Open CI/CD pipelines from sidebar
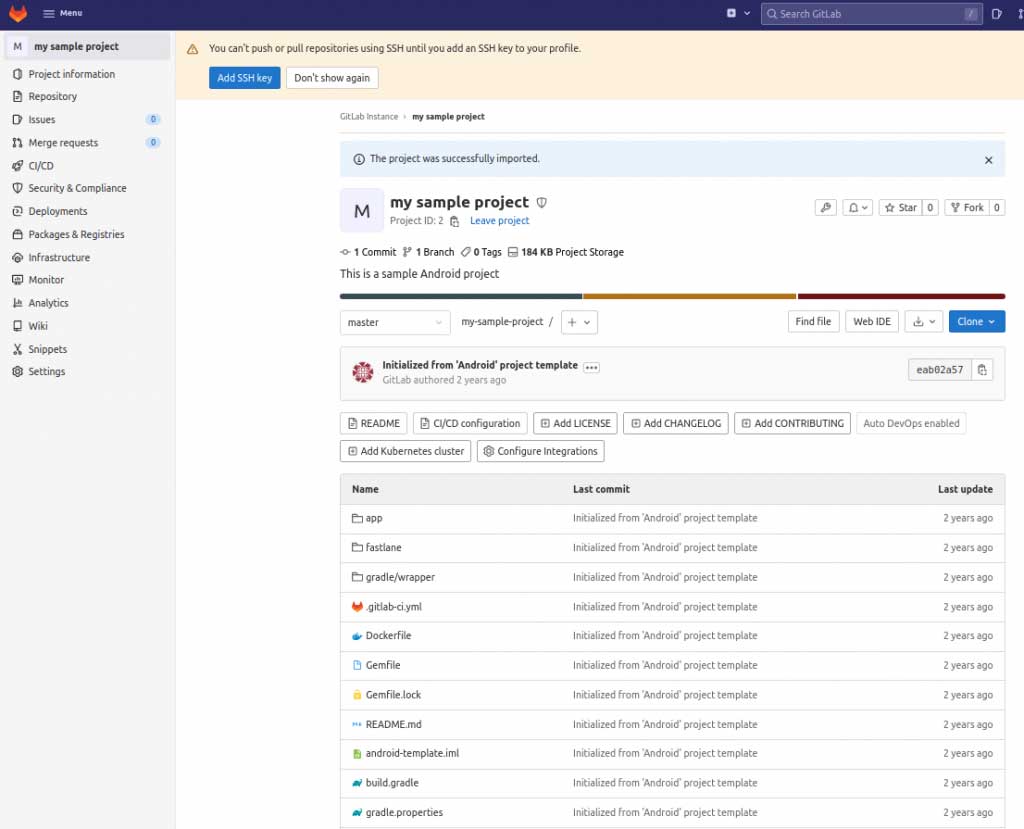 pos(40,165)
